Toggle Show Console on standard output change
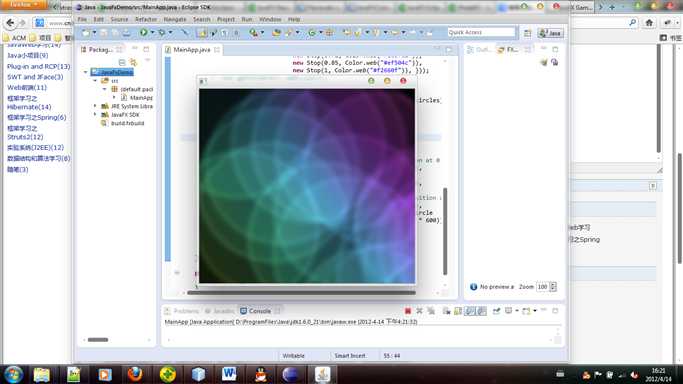The height and width of the screenshot is (384, 683). (x=470, y=311)
